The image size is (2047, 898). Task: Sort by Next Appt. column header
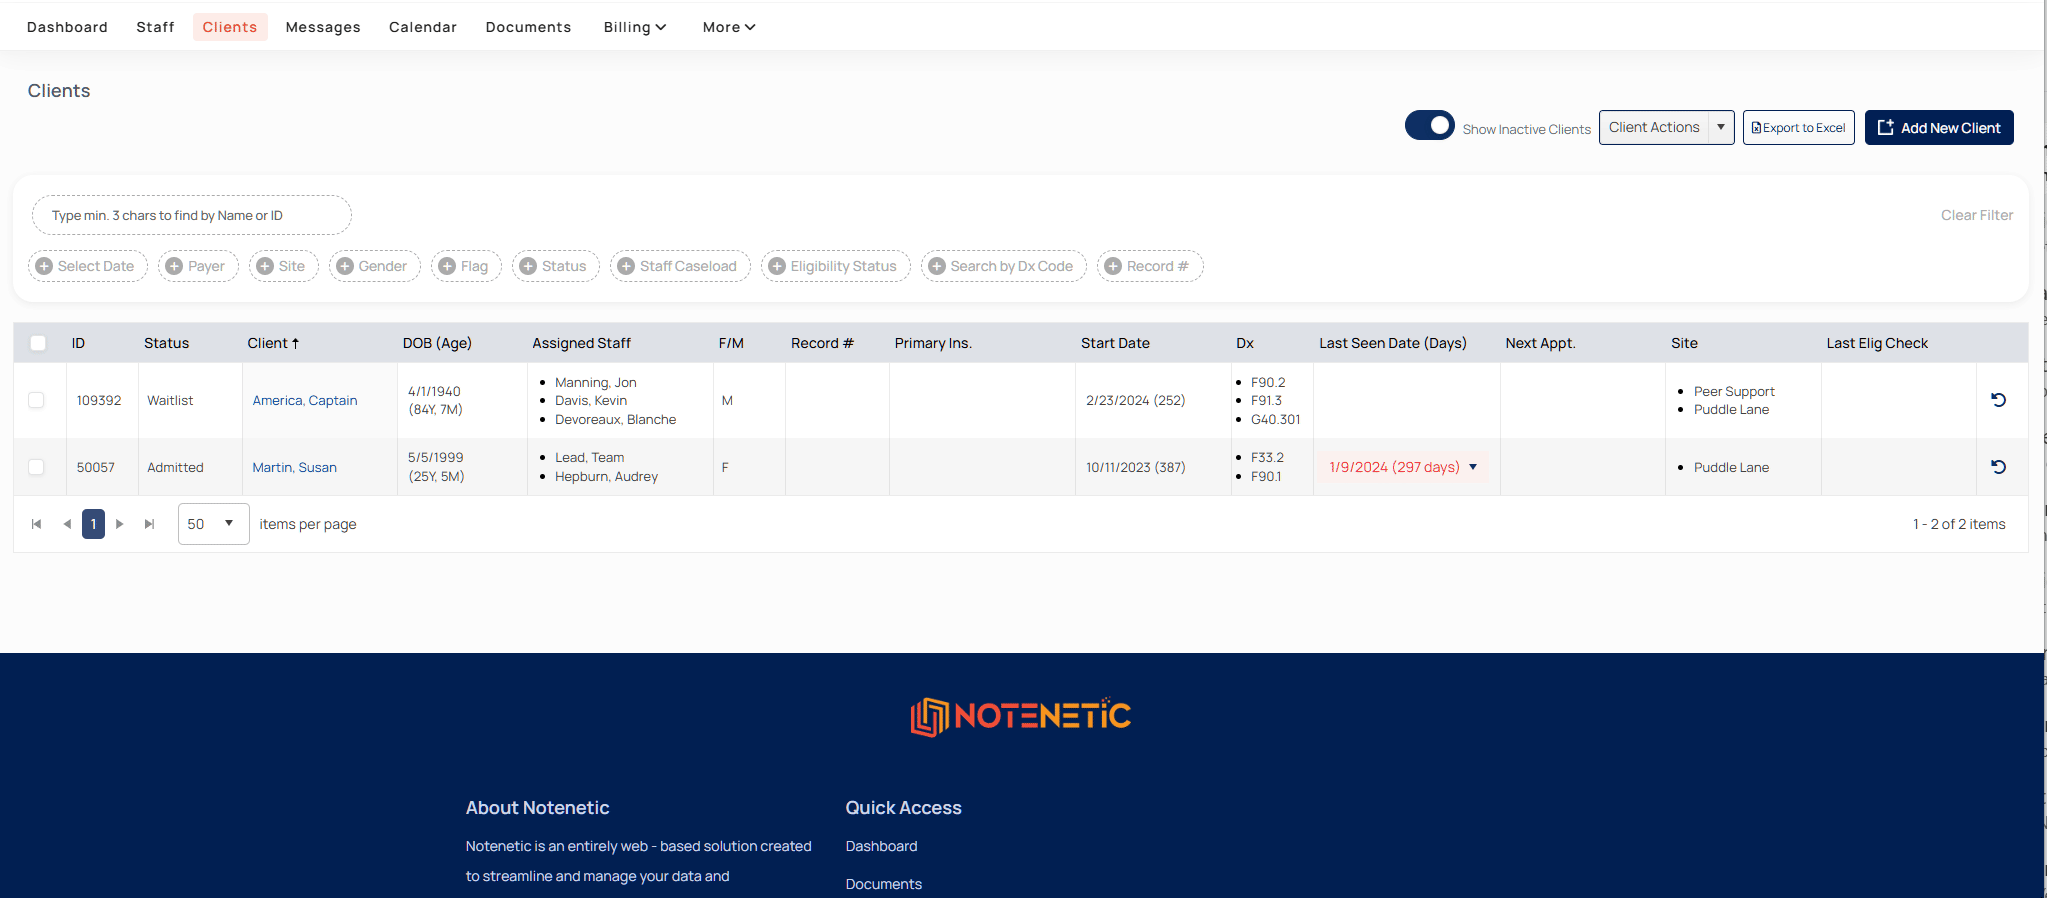click(x=1540, y=343)
